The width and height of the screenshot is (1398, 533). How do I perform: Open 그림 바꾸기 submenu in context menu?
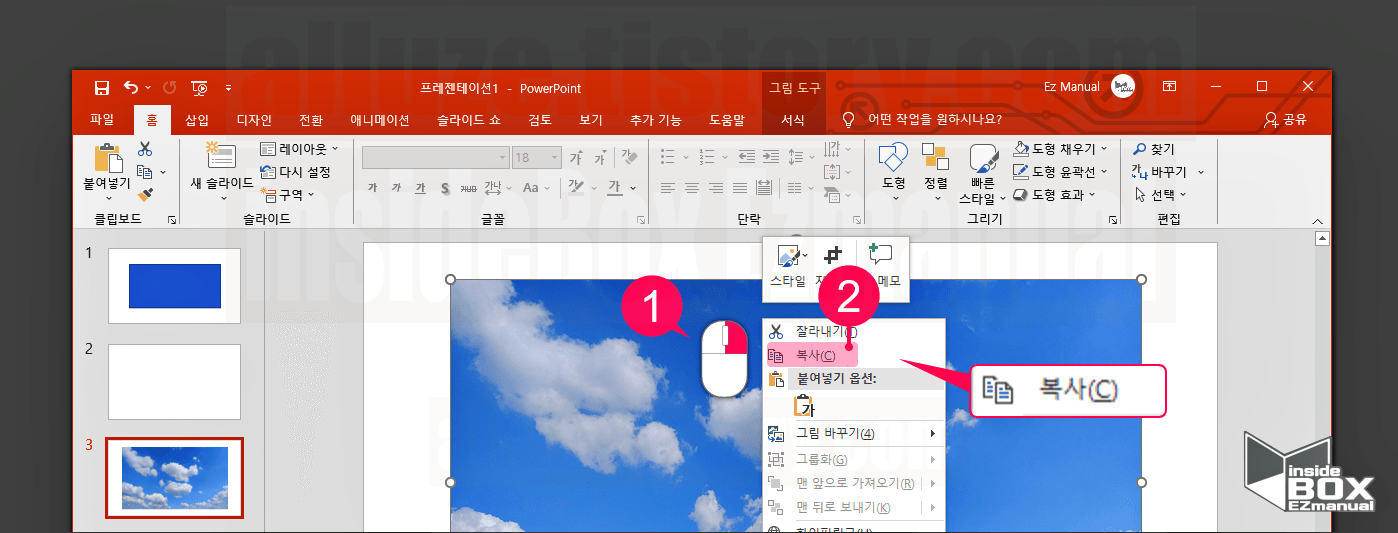point(854,433)
